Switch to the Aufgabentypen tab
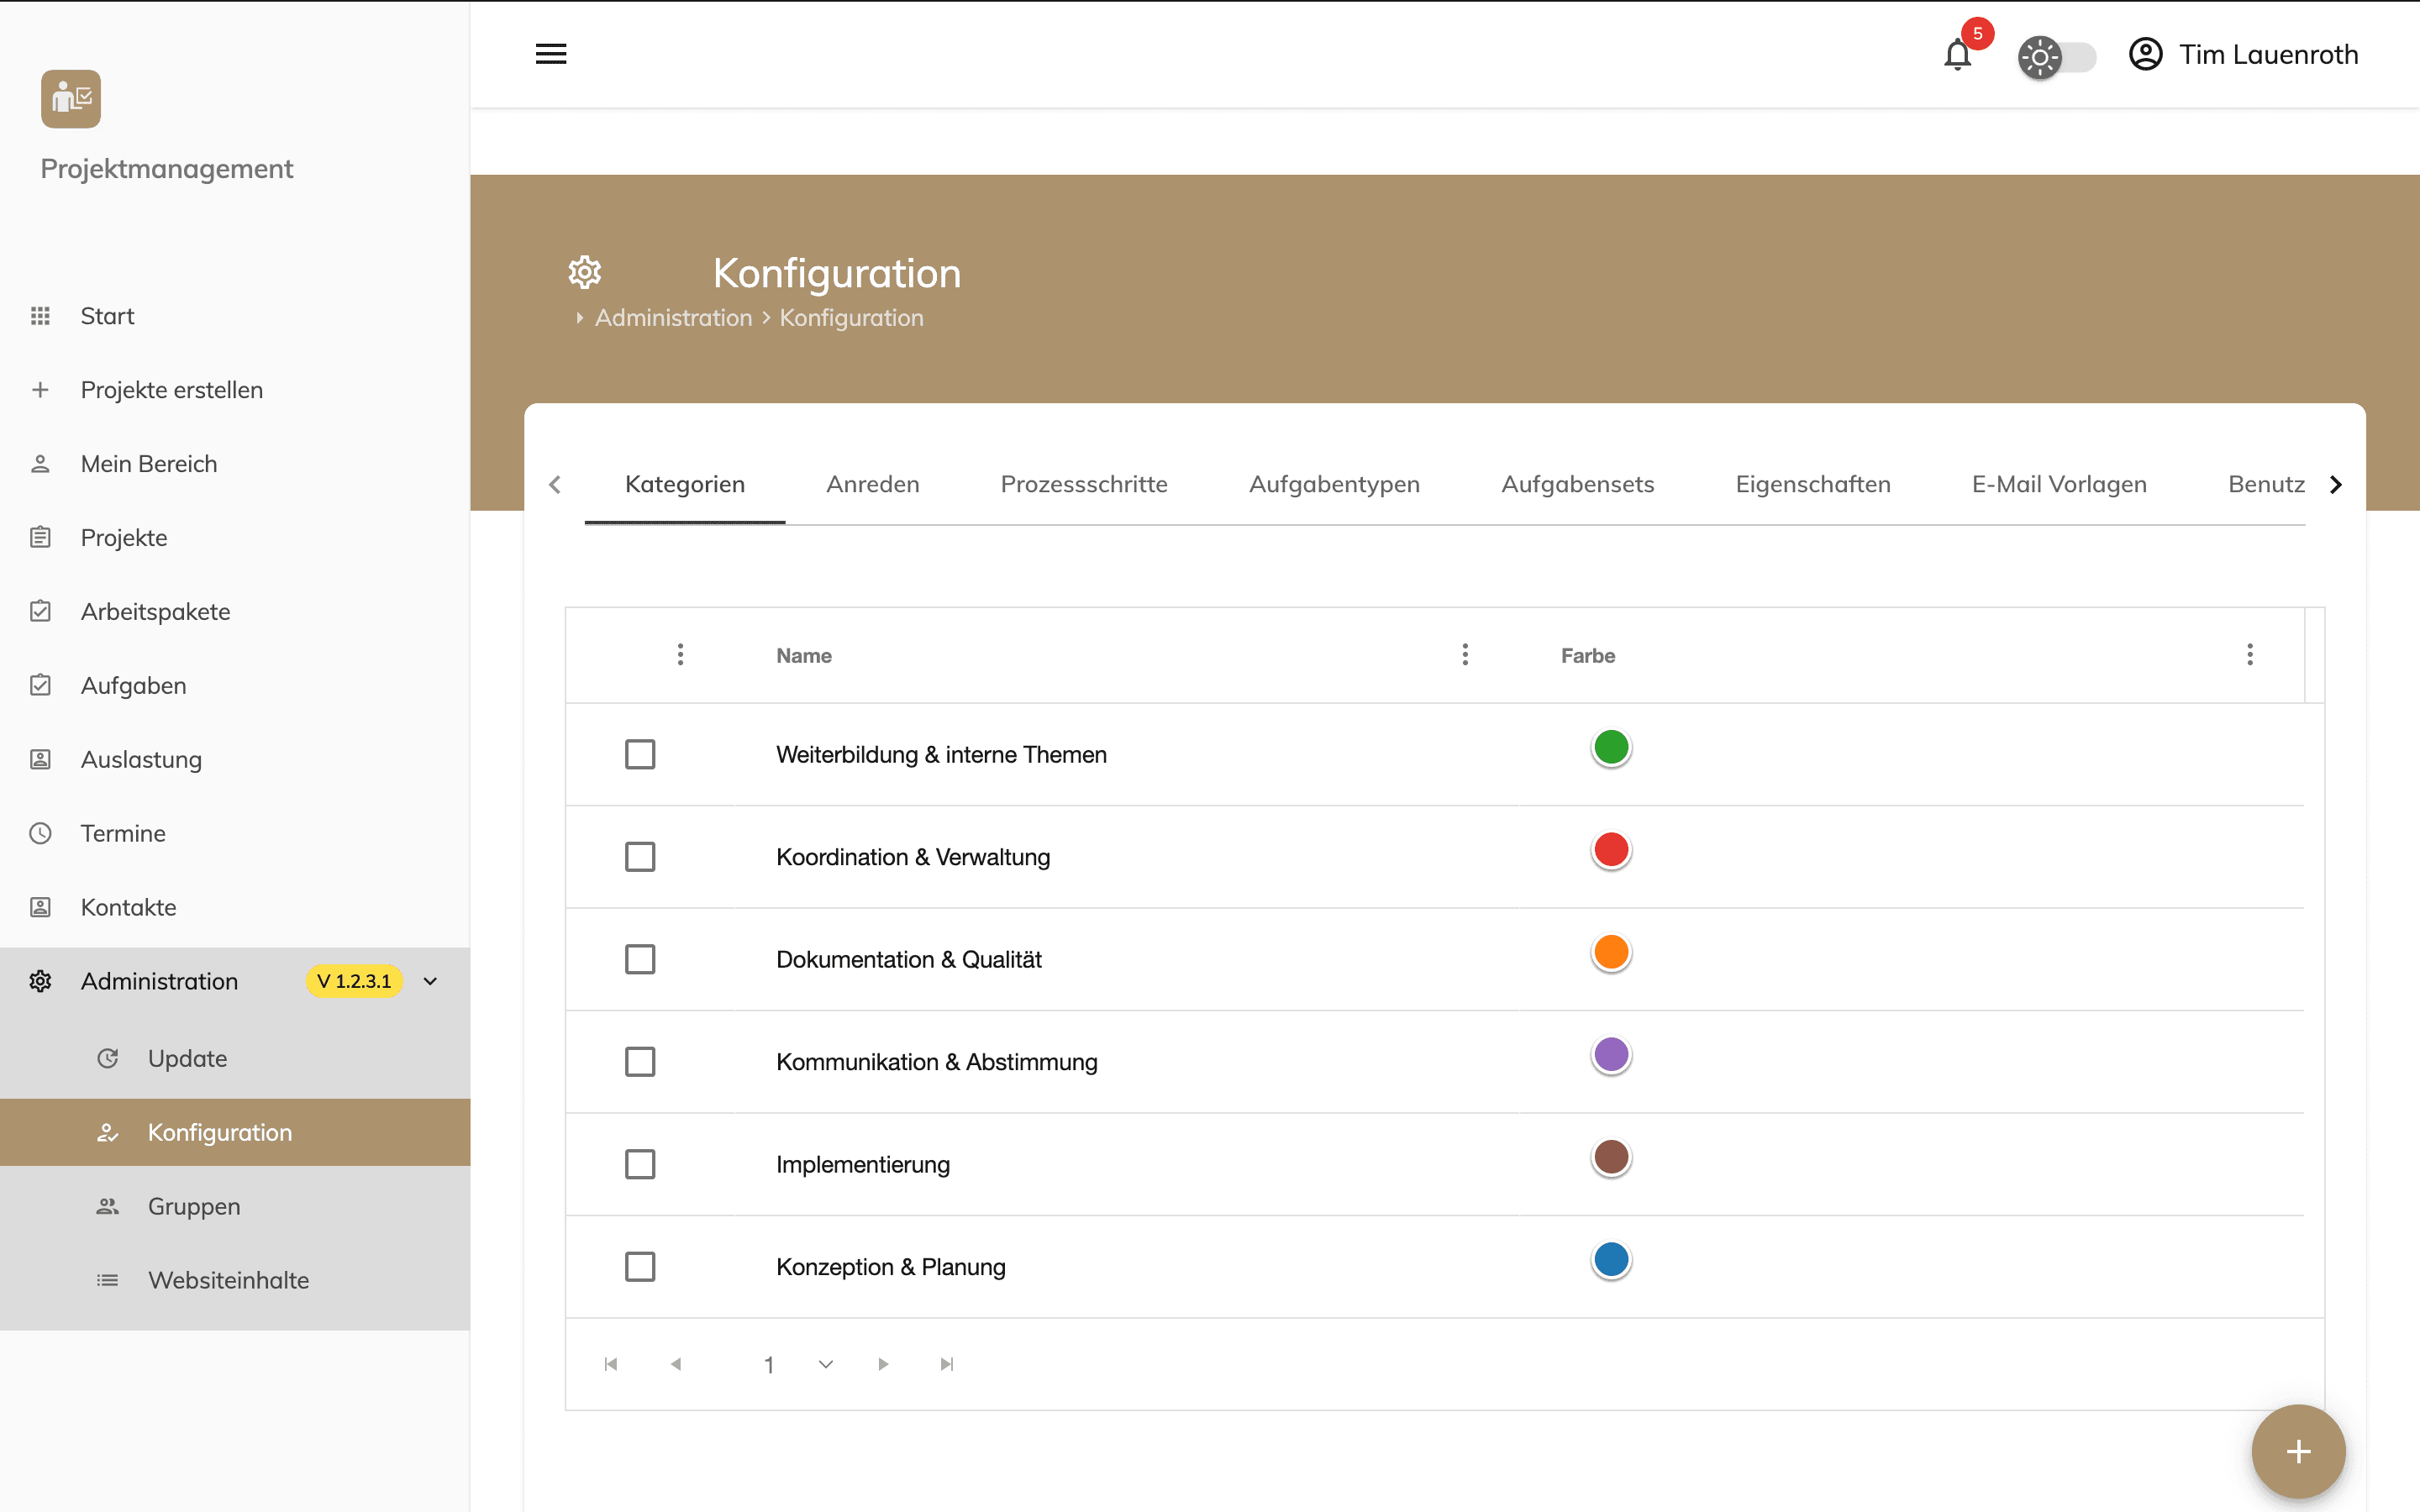The height and width of the screenshot is (1512, 2420). coord(1334,485)
